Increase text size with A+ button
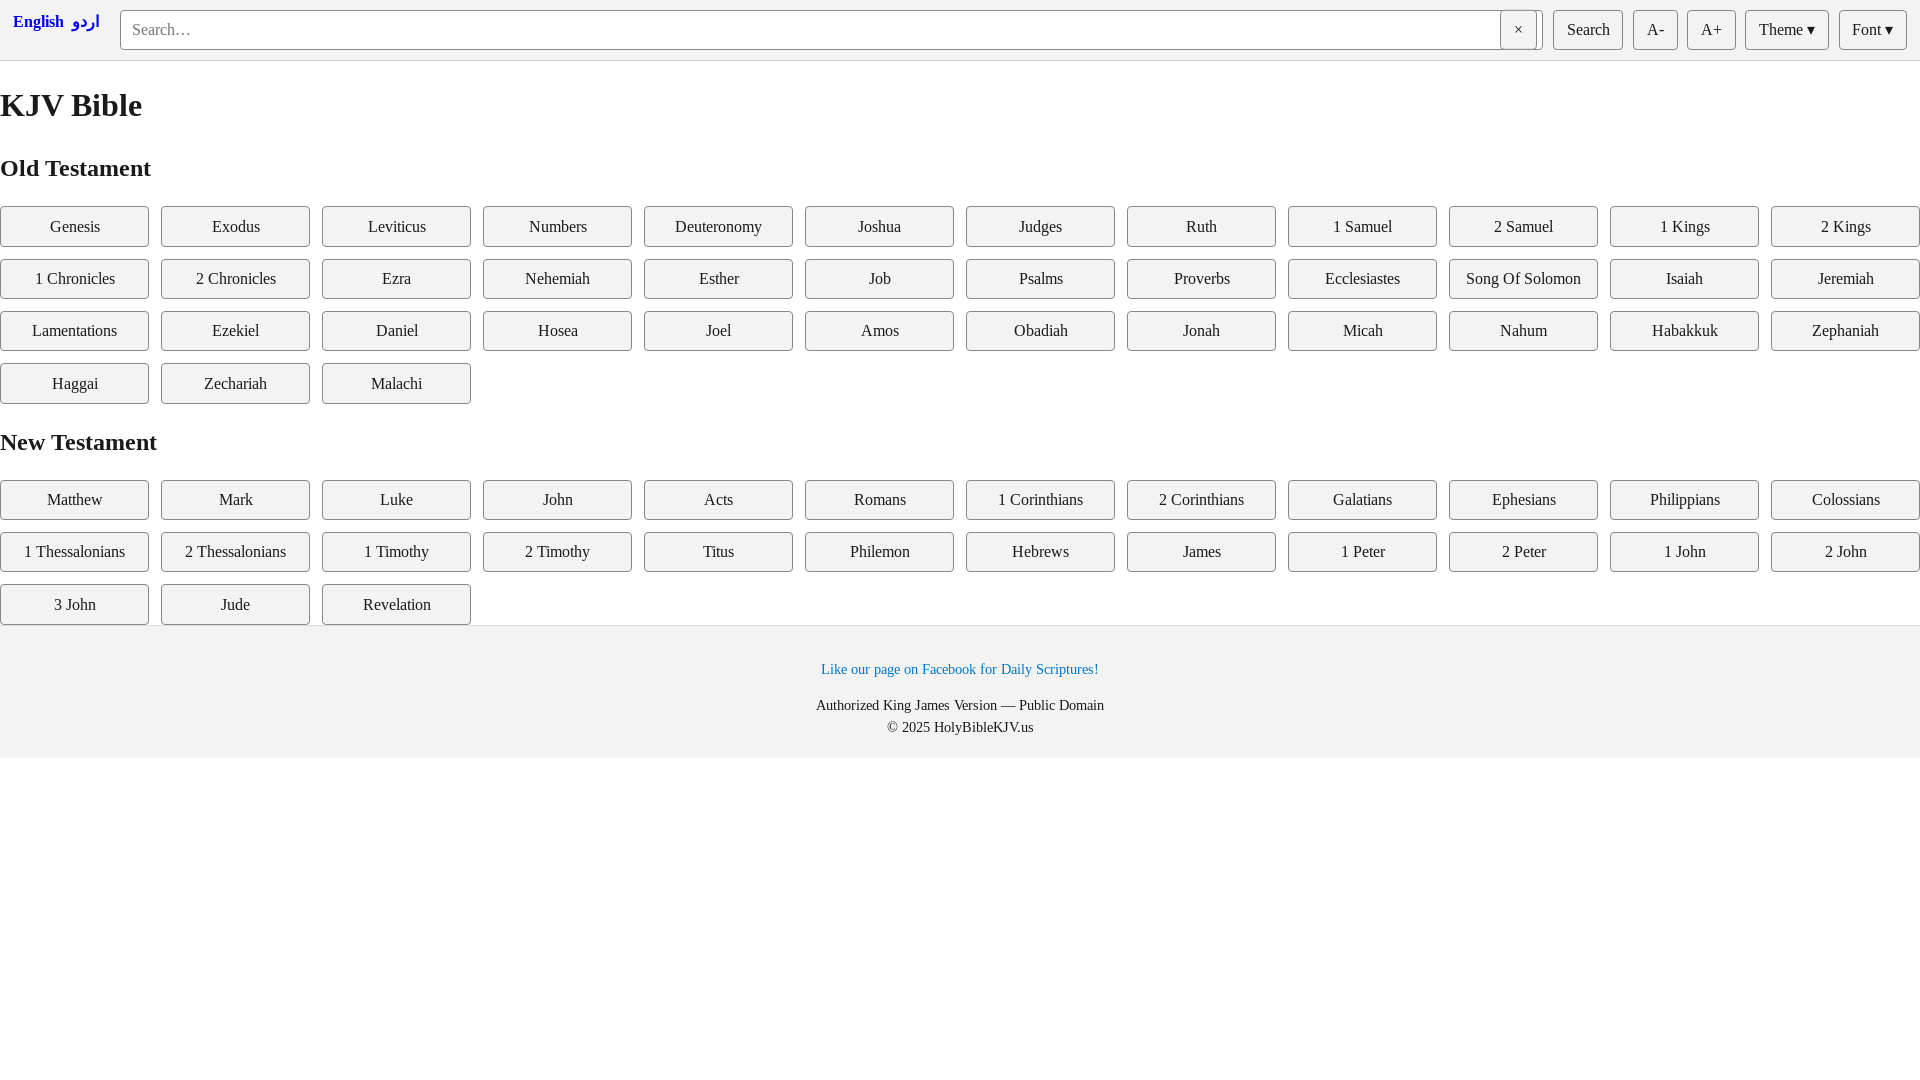 (1711, 30)
